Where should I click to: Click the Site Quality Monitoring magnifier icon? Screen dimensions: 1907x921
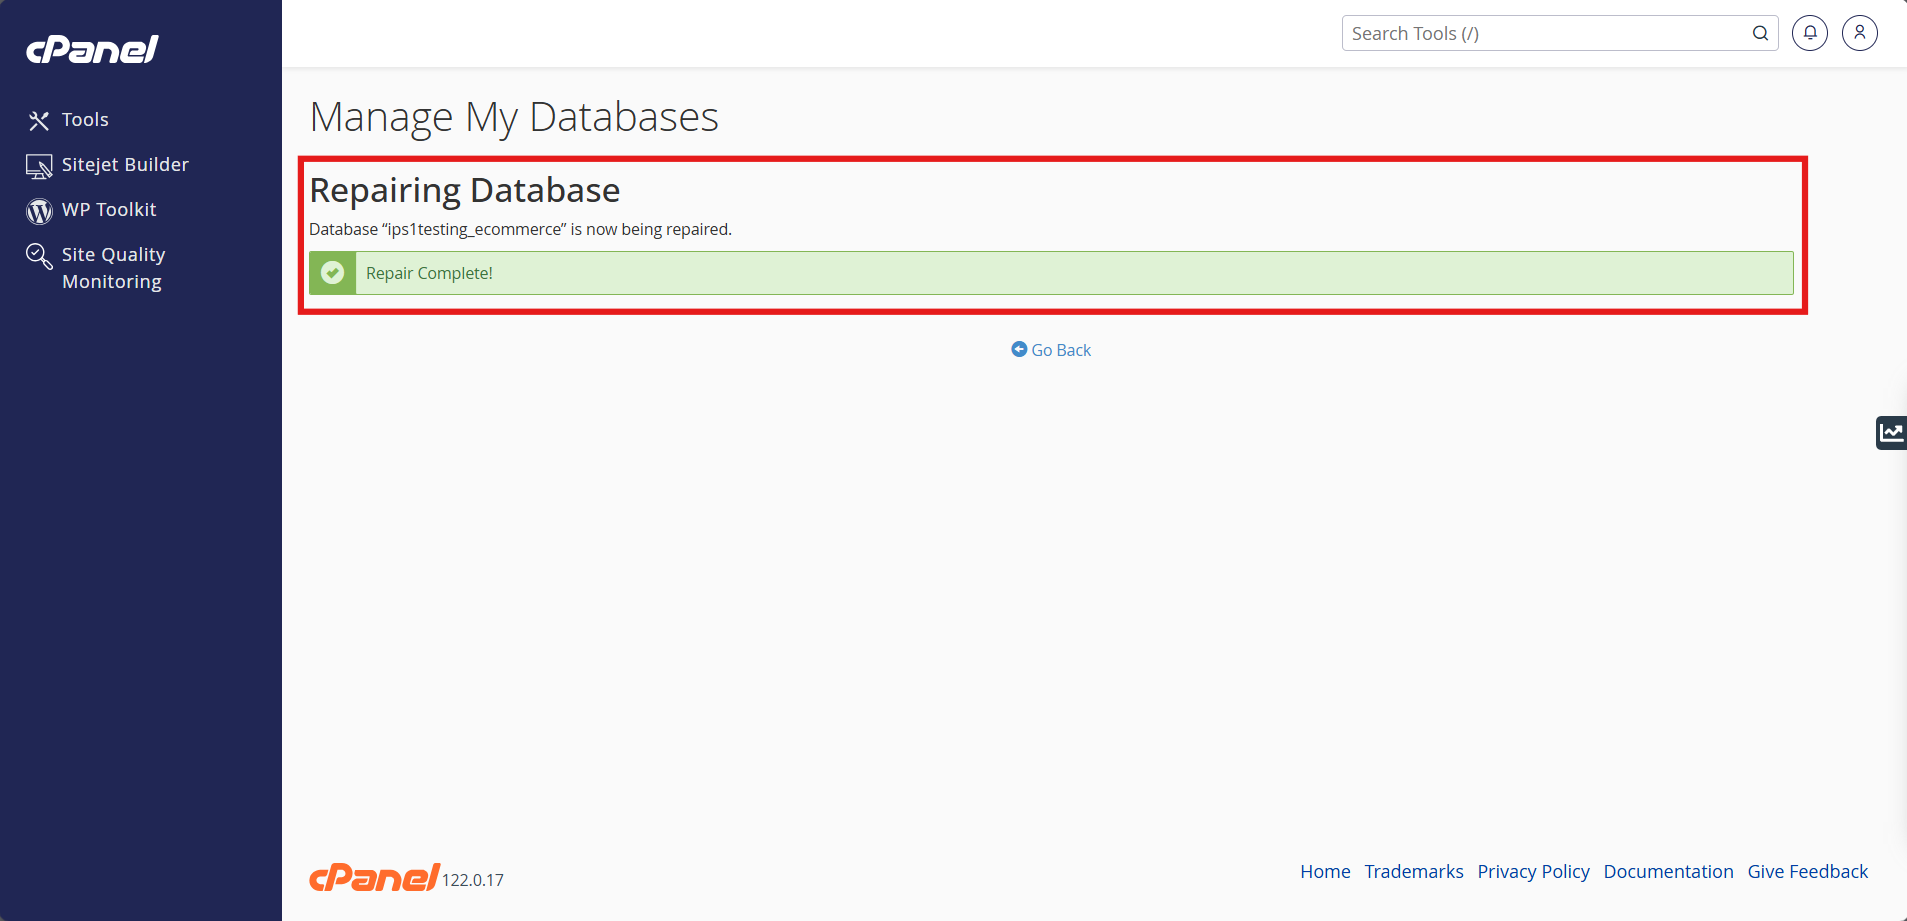39,256
